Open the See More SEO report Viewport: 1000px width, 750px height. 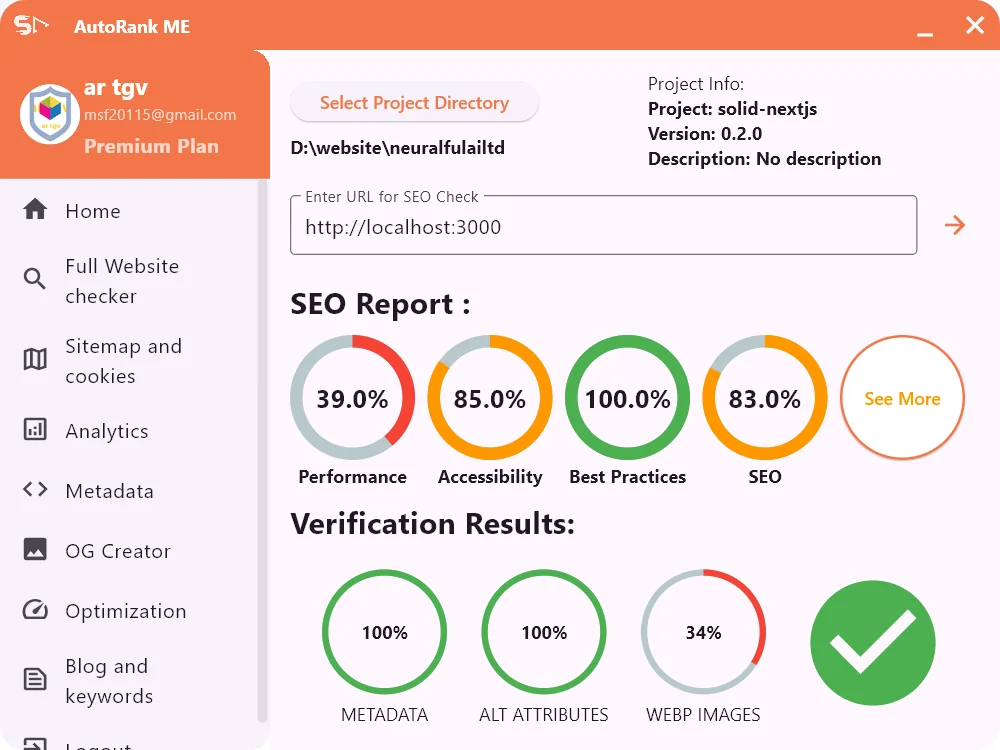coord(901,397)
